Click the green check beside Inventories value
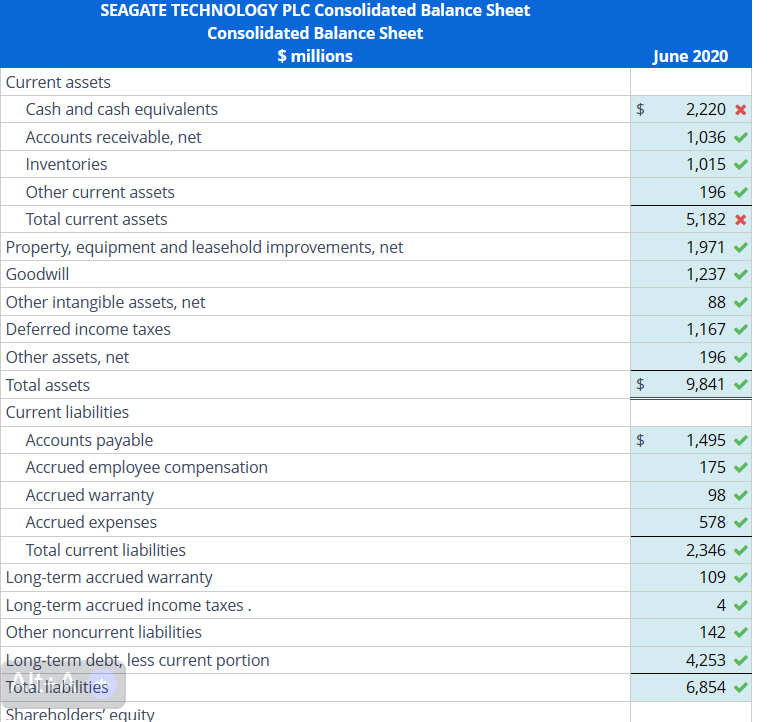The image size is (773, 722). 740,164
